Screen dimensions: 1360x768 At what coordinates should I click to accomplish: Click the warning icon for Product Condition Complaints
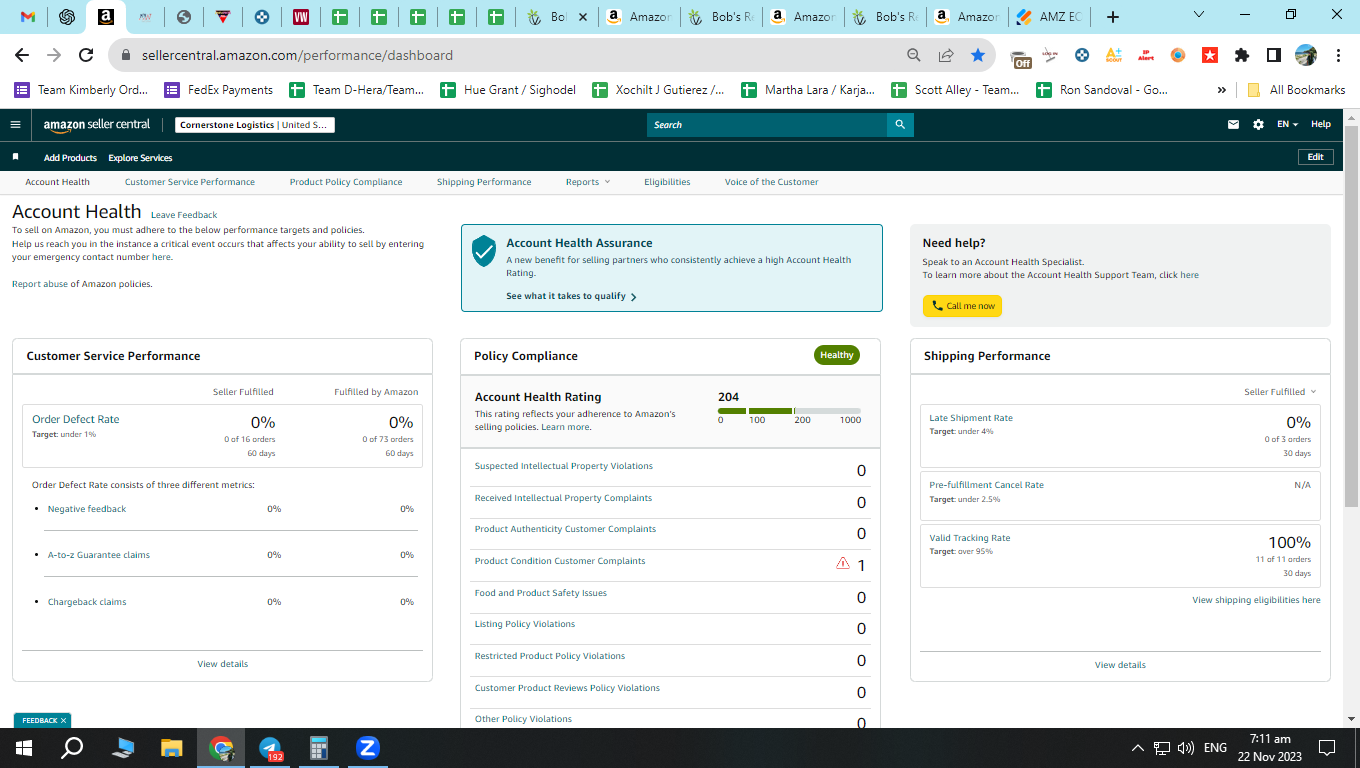click(x=842, y=563)
